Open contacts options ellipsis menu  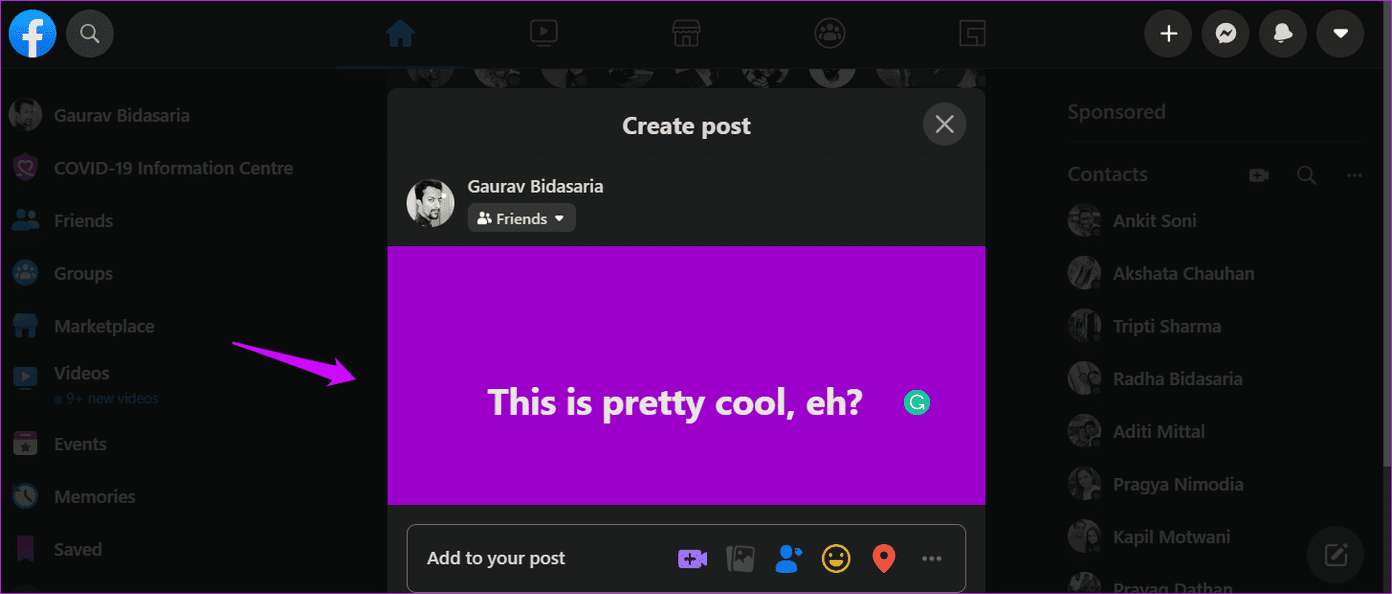[x=1354, y=175]
